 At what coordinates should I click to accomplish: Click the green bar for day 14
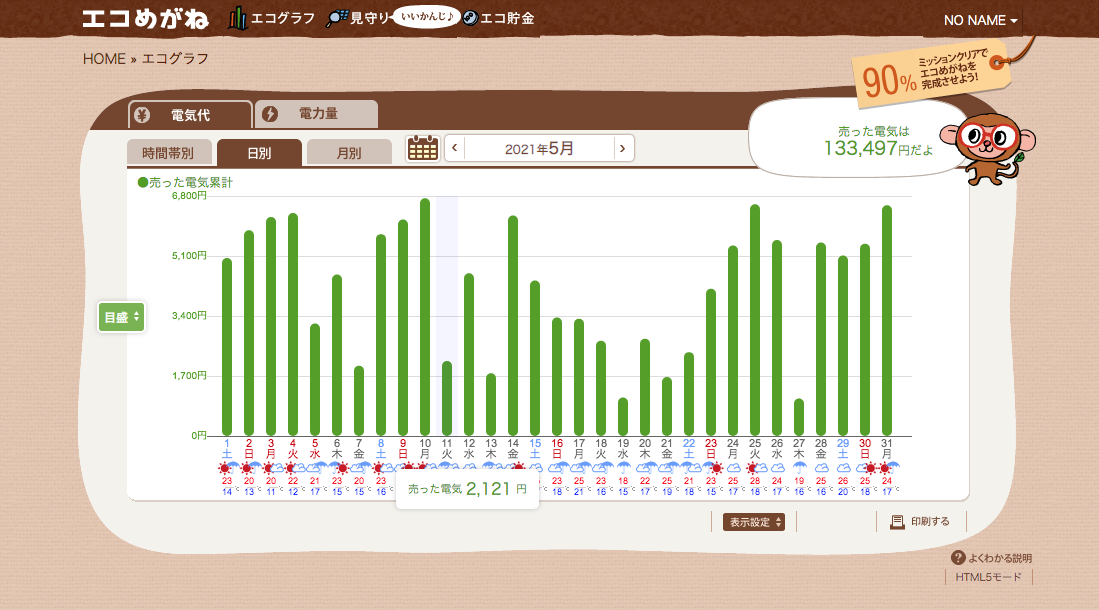[x=513, y=325]
